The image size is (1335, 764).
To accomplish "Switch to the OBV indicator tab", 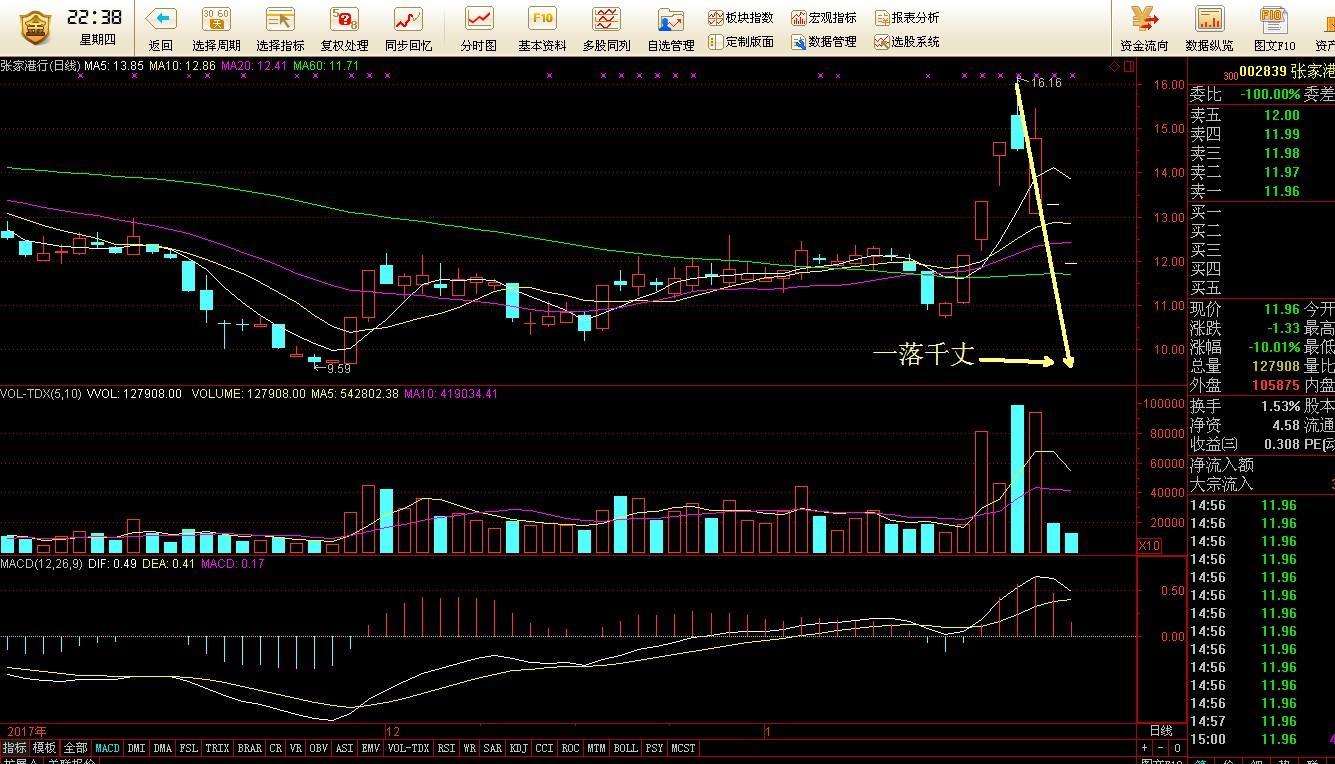I will [320, 748].
